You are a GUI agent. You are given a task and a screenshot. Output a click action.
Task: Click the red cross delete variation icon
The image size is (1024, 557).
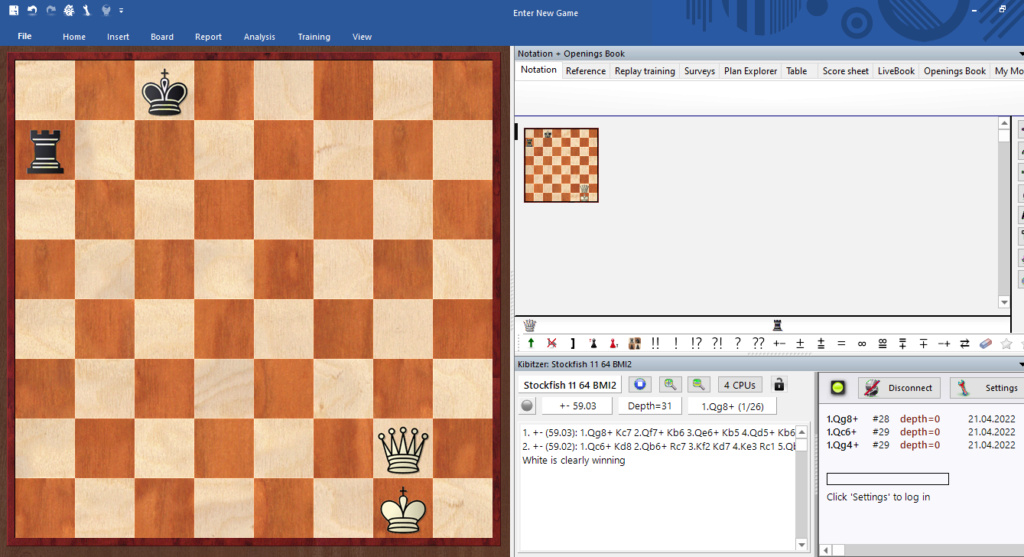coord(552,343)
